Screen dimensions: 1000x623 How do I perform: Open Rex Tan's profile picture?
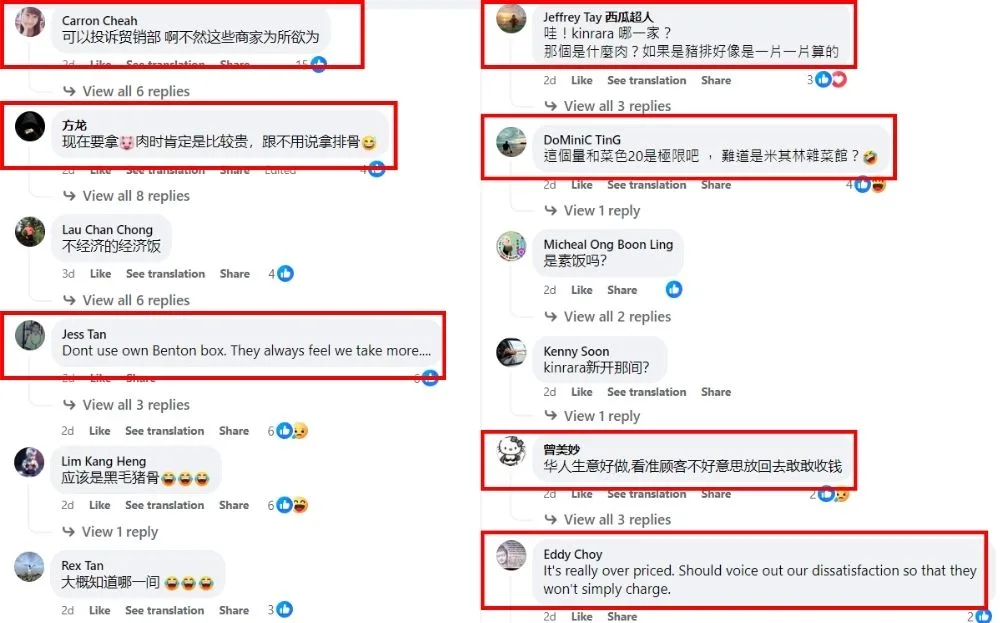29,567
